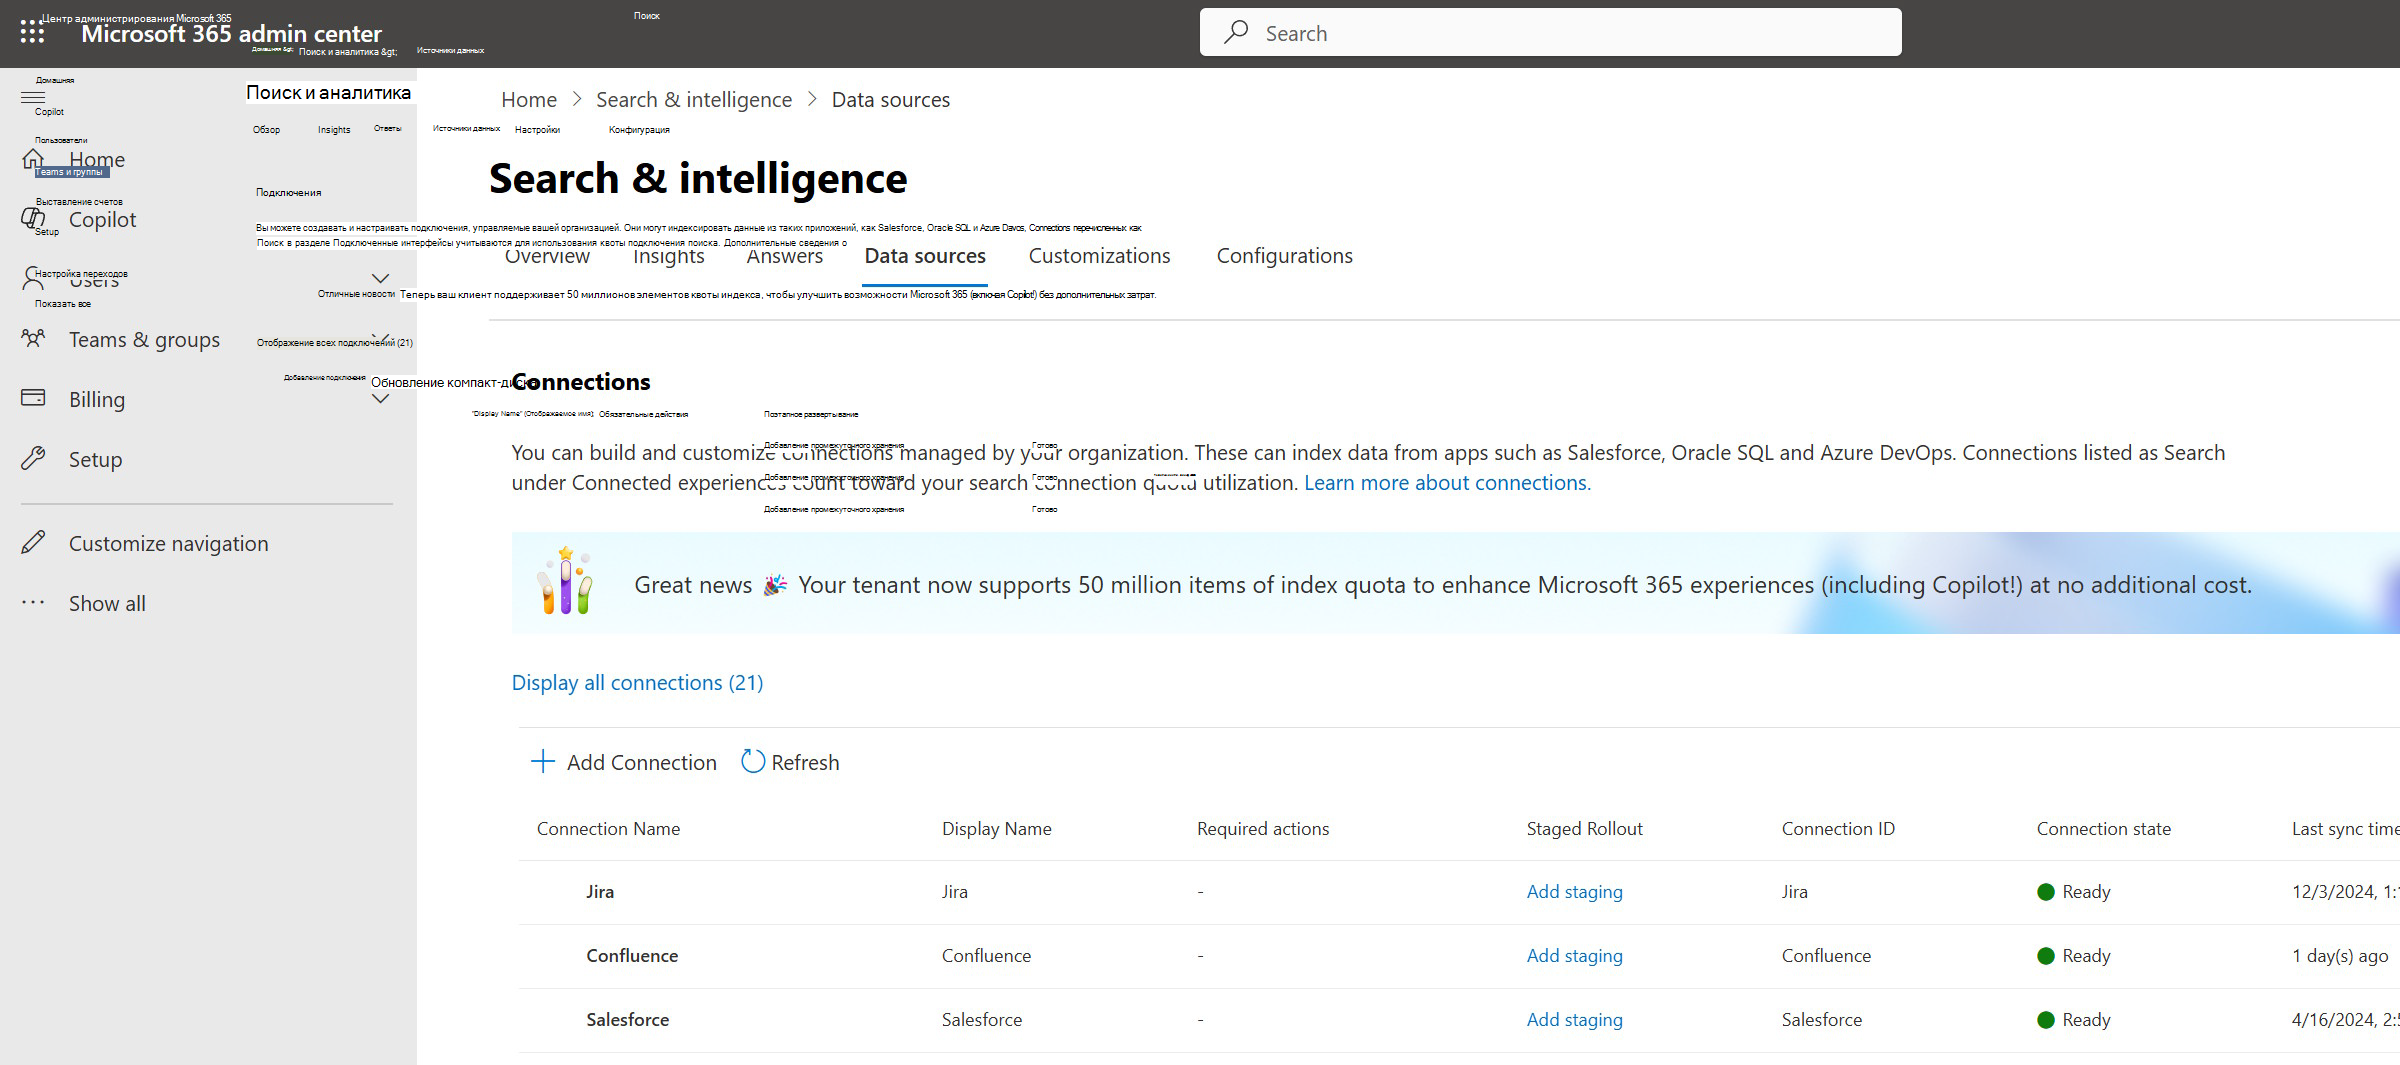The height and width of the screenshot is (1065, 2400).
Task: Click the Show all ellipsis icon
Action: [33, 603]
